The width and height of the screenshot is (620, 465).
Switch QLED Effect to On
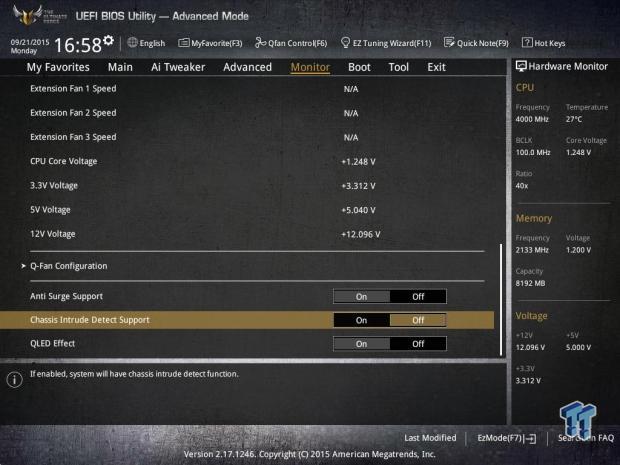361,344
